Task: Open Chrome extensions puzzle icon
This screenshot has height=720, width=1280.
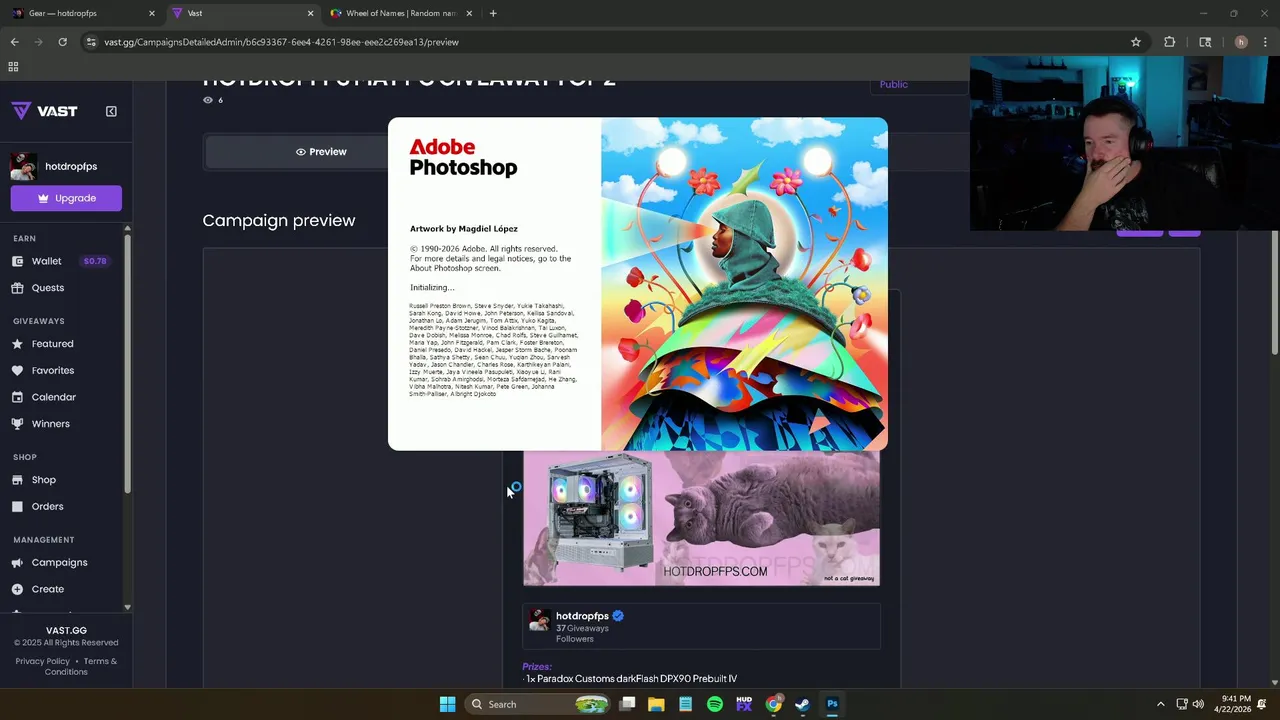Action: [x=1169, y=42]
